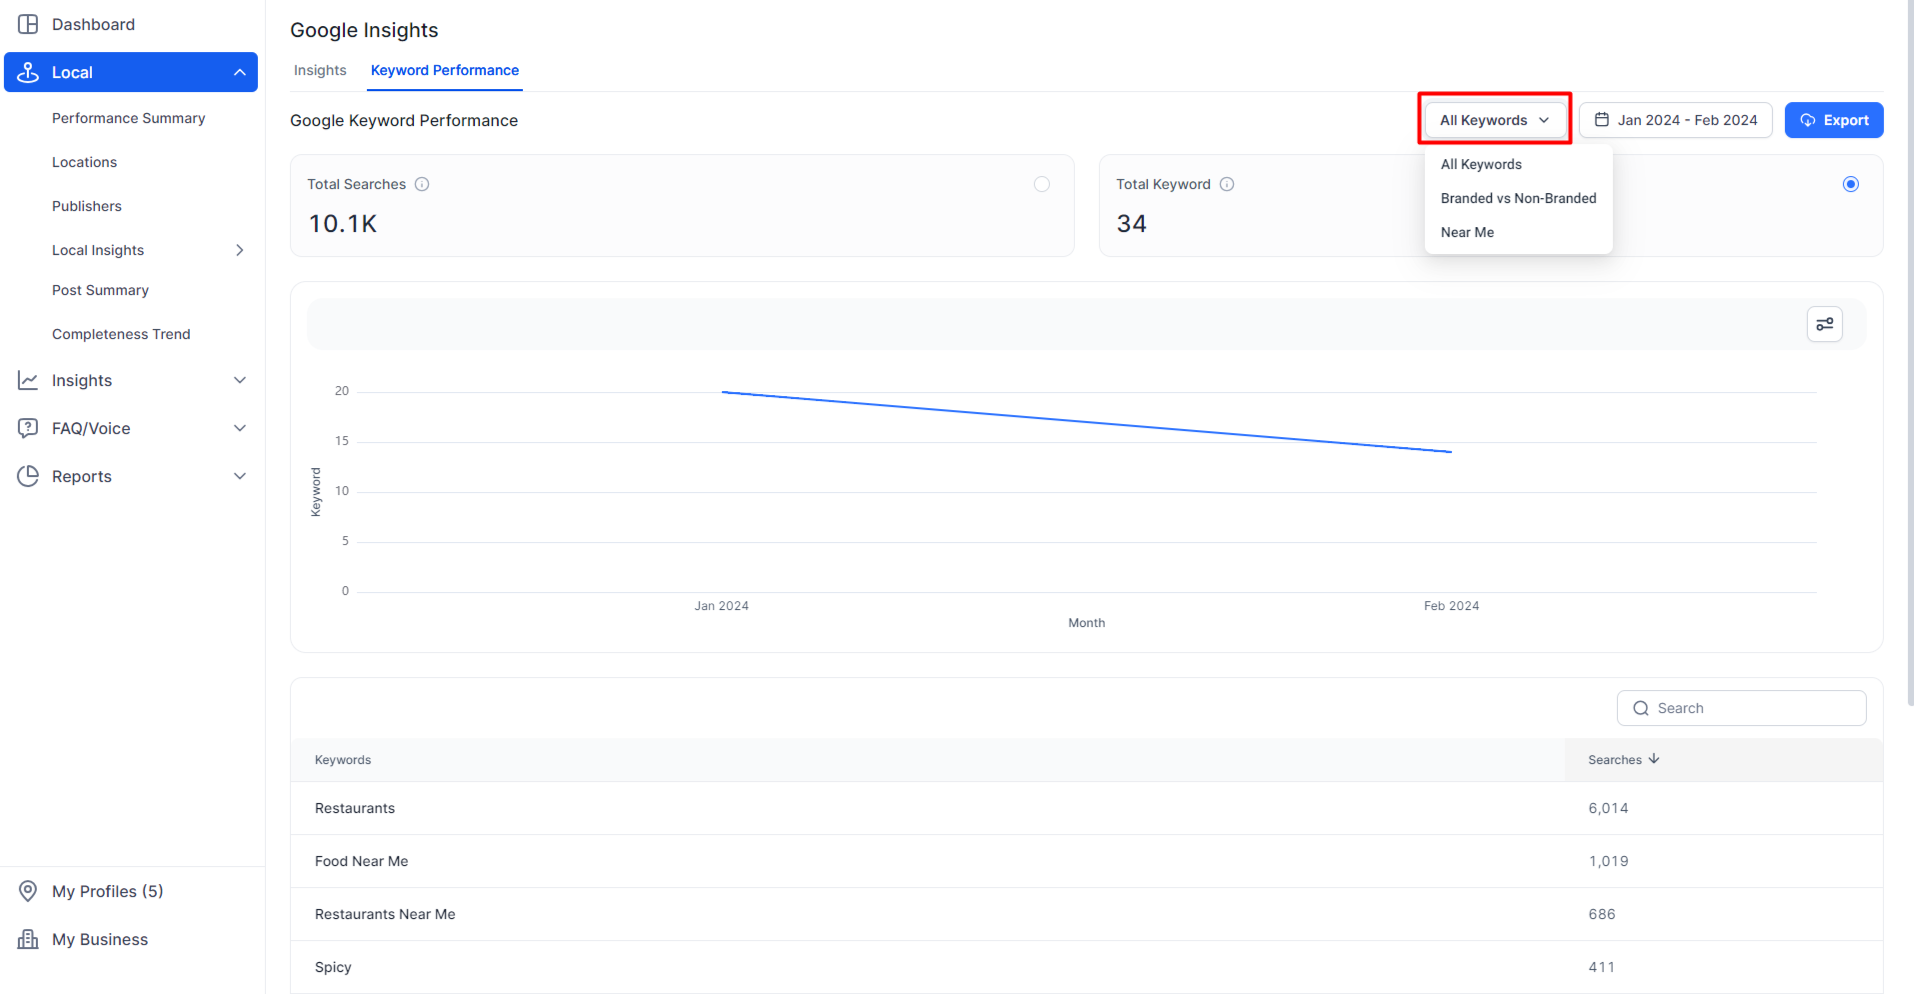
Task: Choose Branded vs Non-Branded option
Action: pyautogui.click(x=1518, y=198)
